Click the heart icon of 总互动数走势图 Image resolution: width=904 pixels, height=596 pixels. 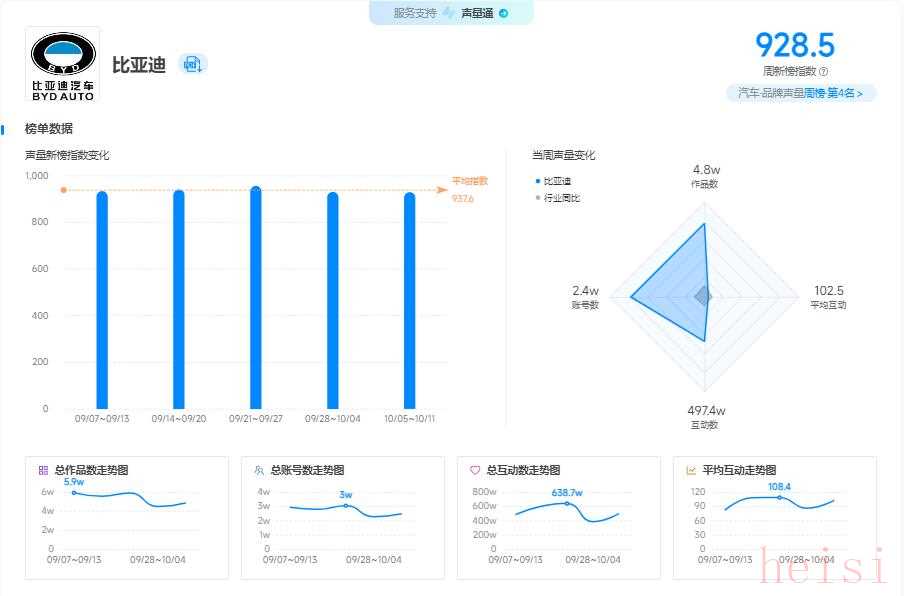tap(475, 470)
